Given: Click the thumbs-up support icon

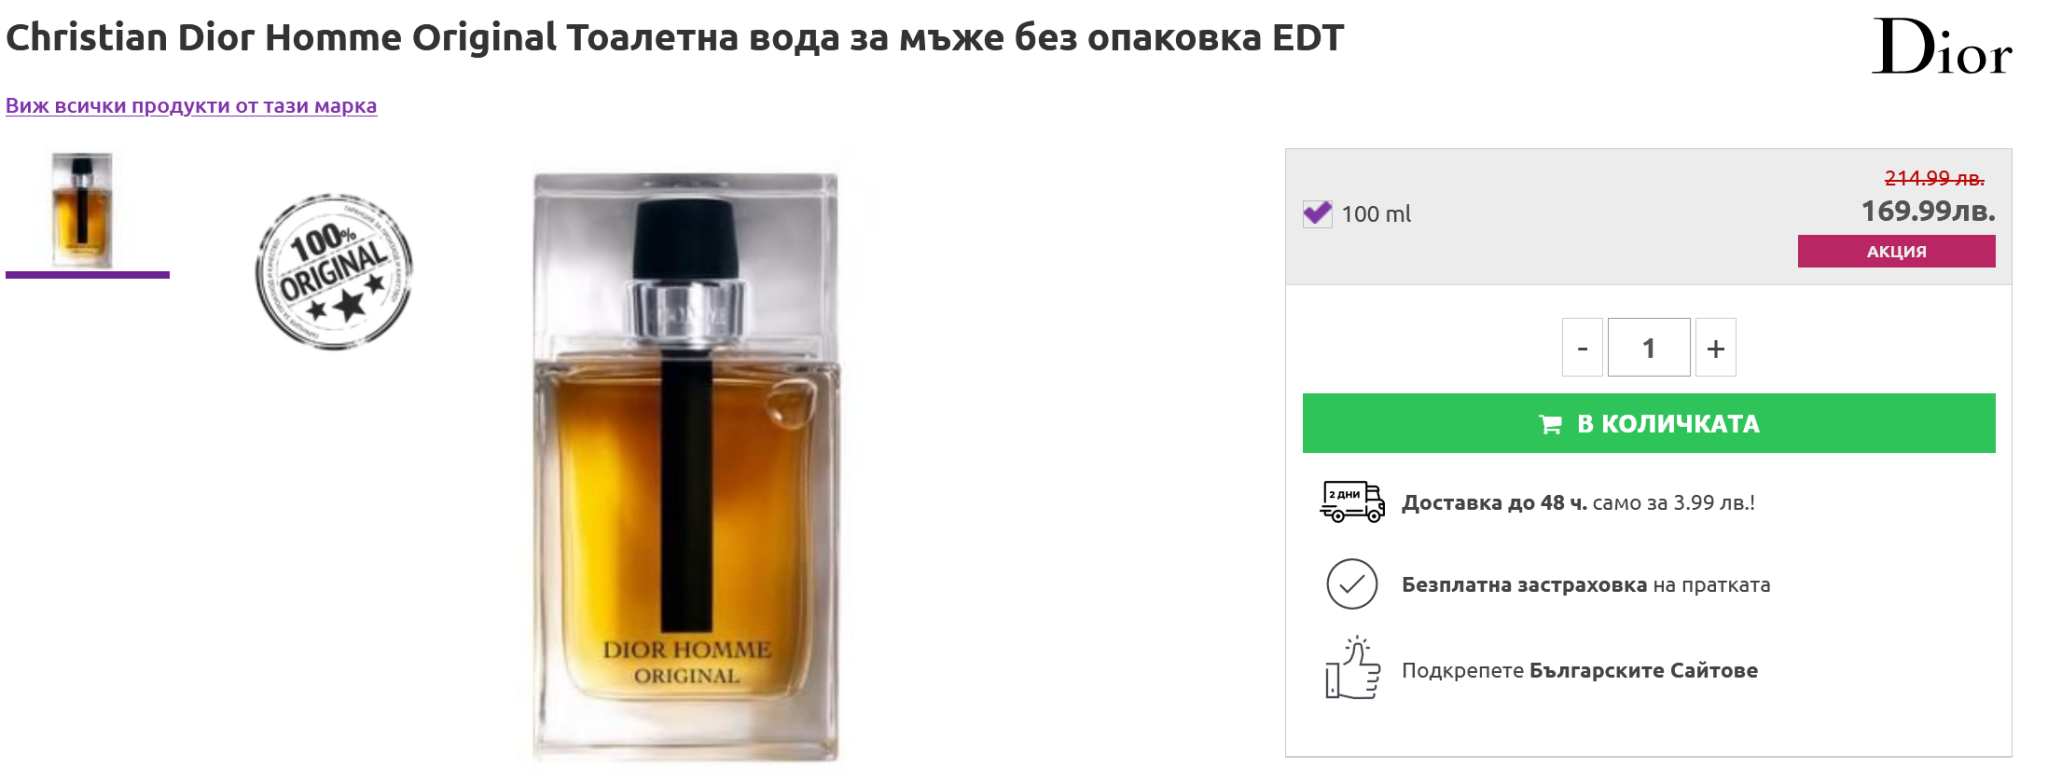Looking at the screenshot, I should point(1352,668).
